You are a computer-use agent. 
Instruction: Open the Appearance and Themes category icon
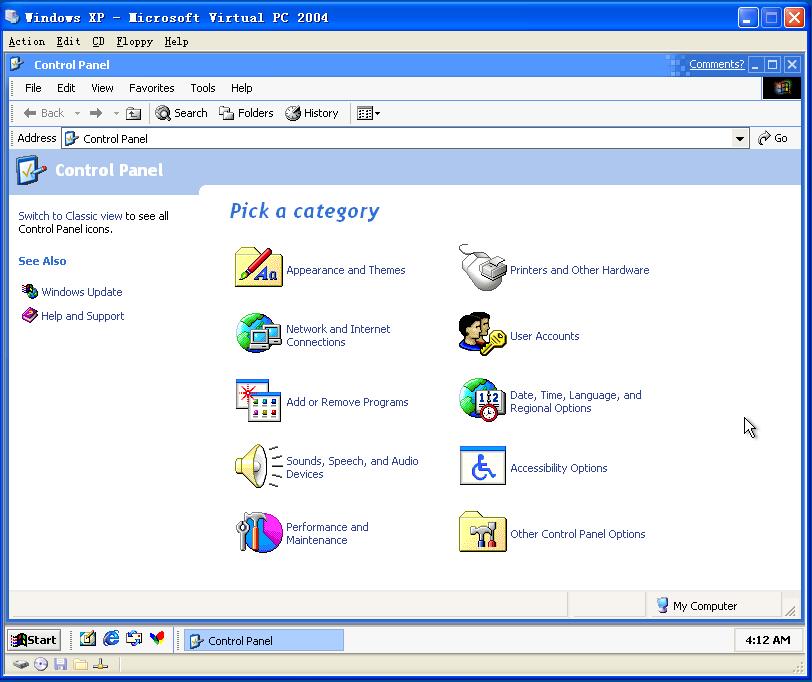[258, 267]
